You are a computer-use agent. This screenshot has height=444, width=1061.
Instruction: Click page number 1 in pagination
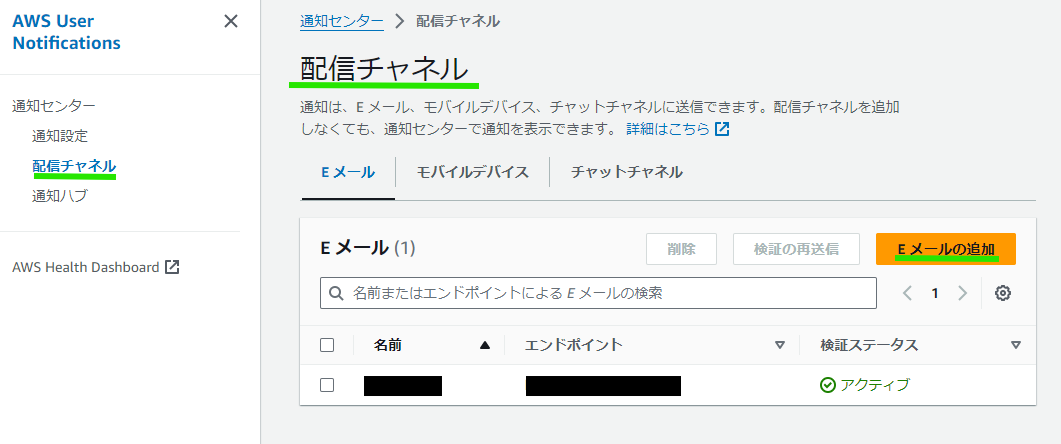935,293
